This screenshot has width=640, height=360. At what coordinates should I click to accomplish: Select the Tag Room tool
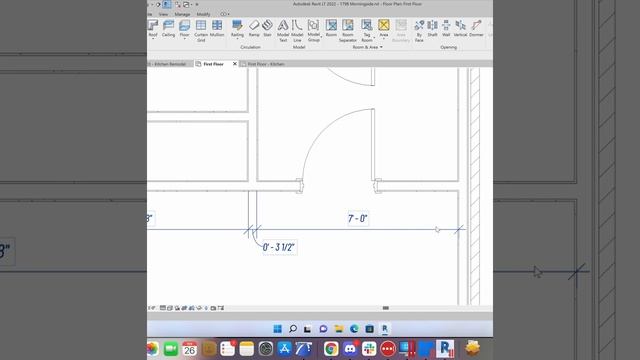click(367, 31)
